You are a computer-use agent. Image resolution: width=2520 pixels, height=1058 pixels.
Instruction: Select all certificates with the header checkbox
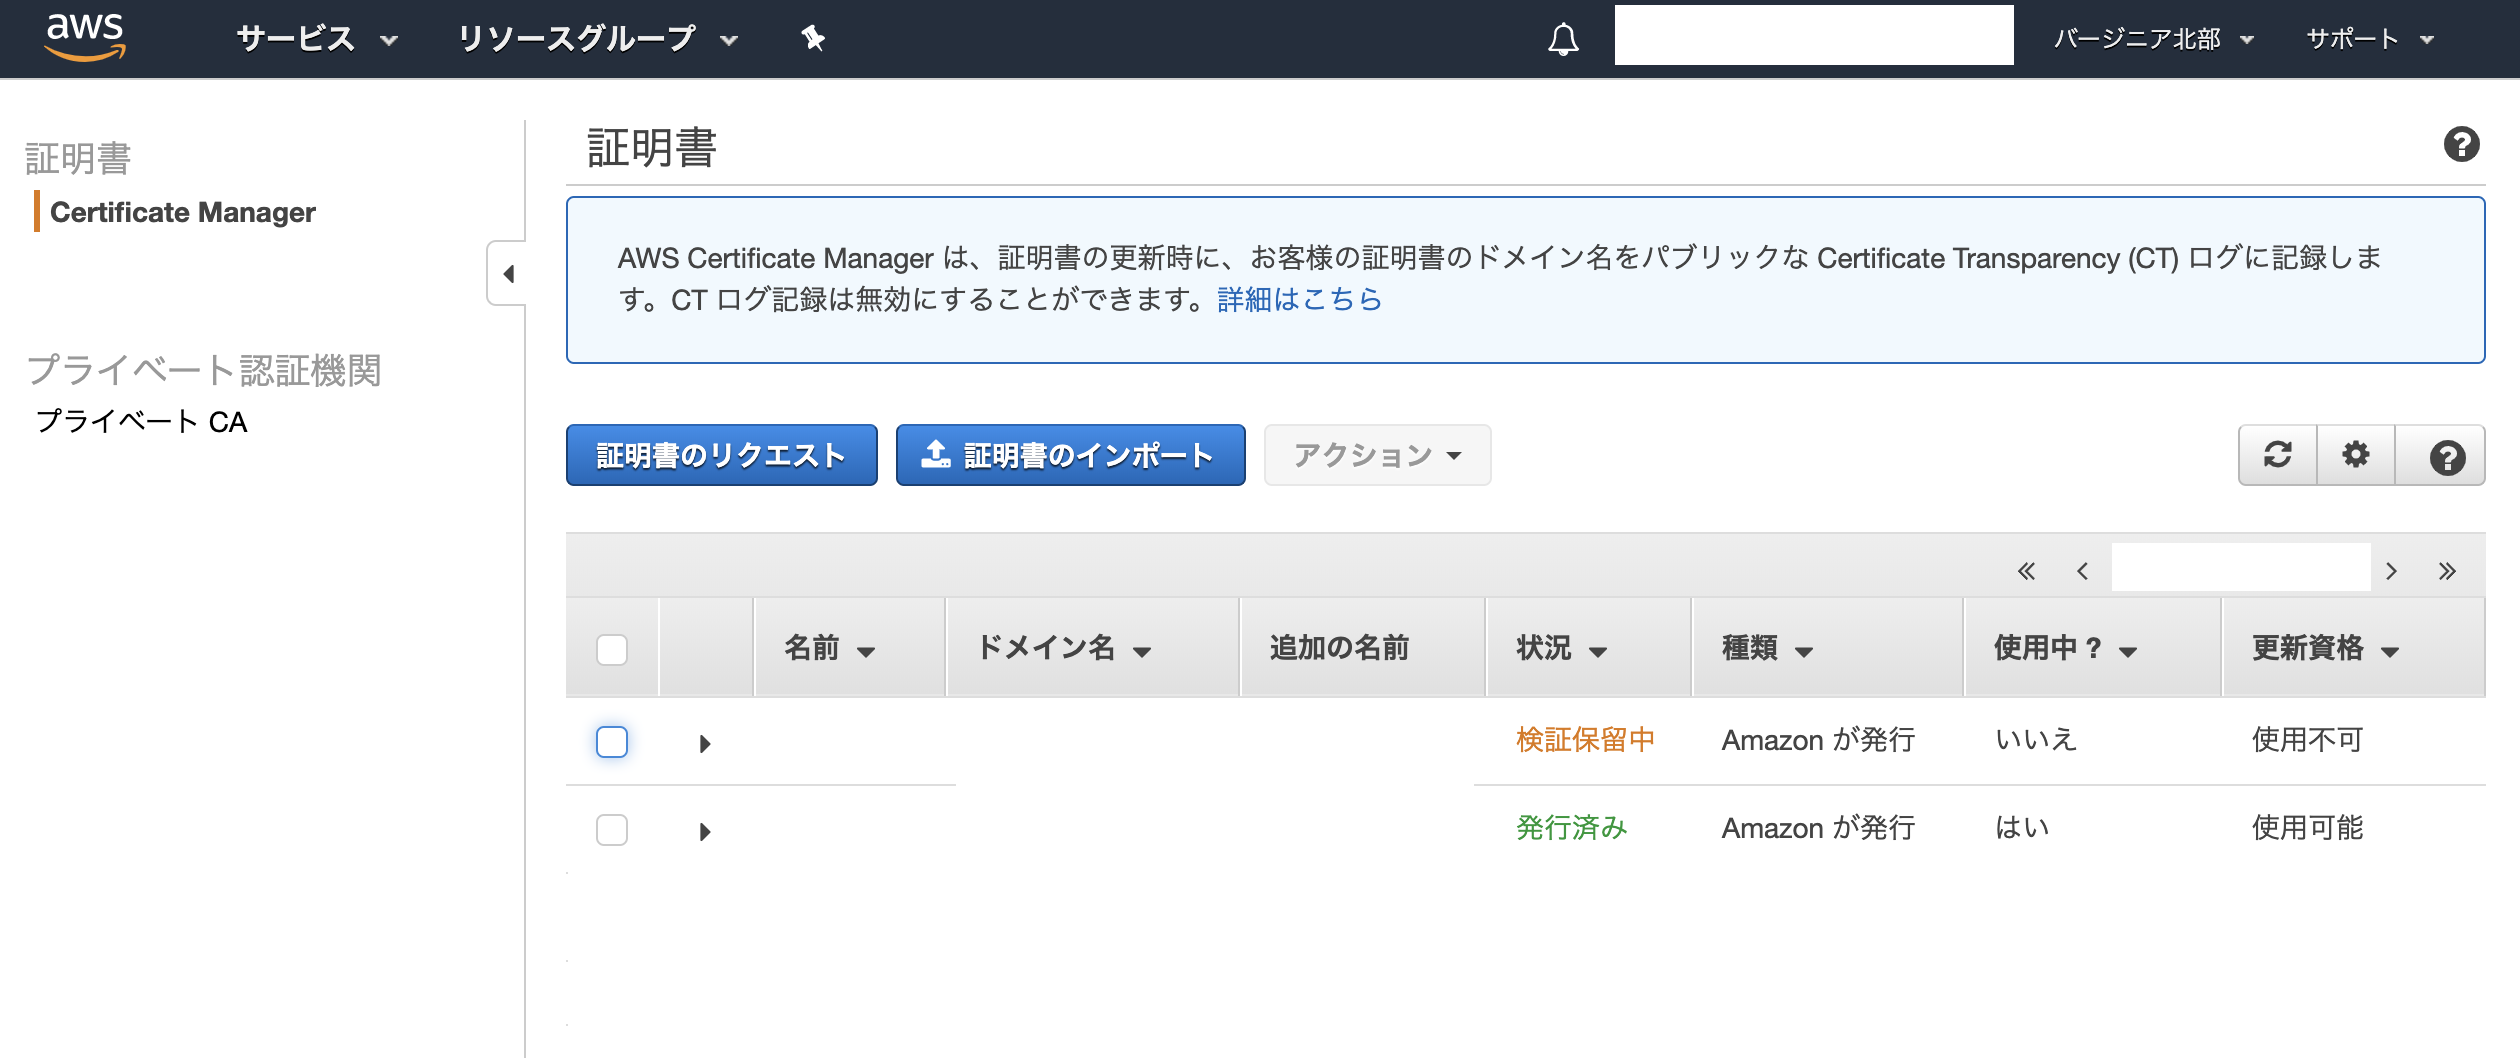(611, 648)
